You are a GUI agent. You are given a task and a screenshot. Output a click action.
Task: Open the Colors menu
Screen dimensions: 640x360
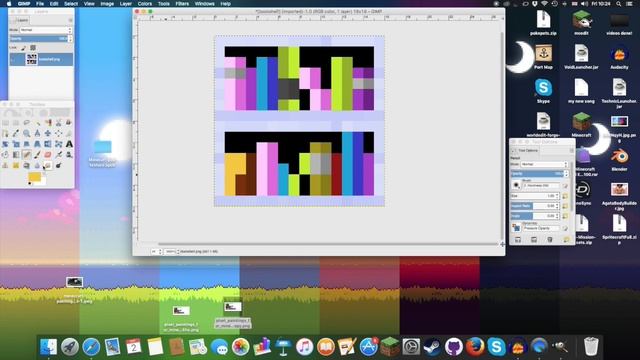pyautogui.click(x=144, y=4)
